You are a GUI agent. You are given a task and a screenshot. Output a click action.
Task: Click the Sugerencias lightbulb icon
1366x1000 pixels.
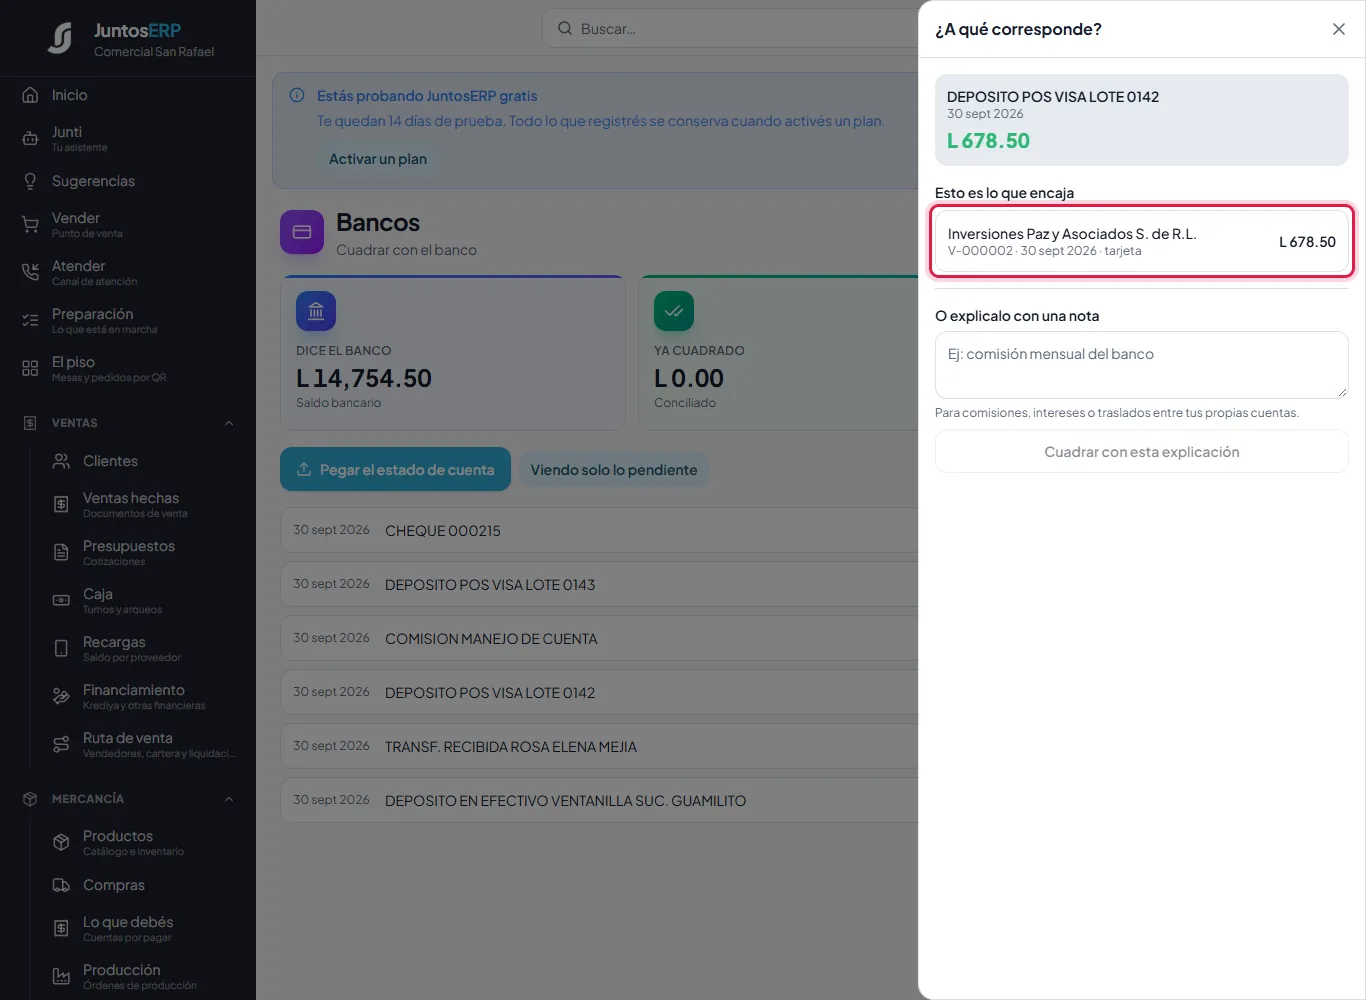(x=30, y=181)
